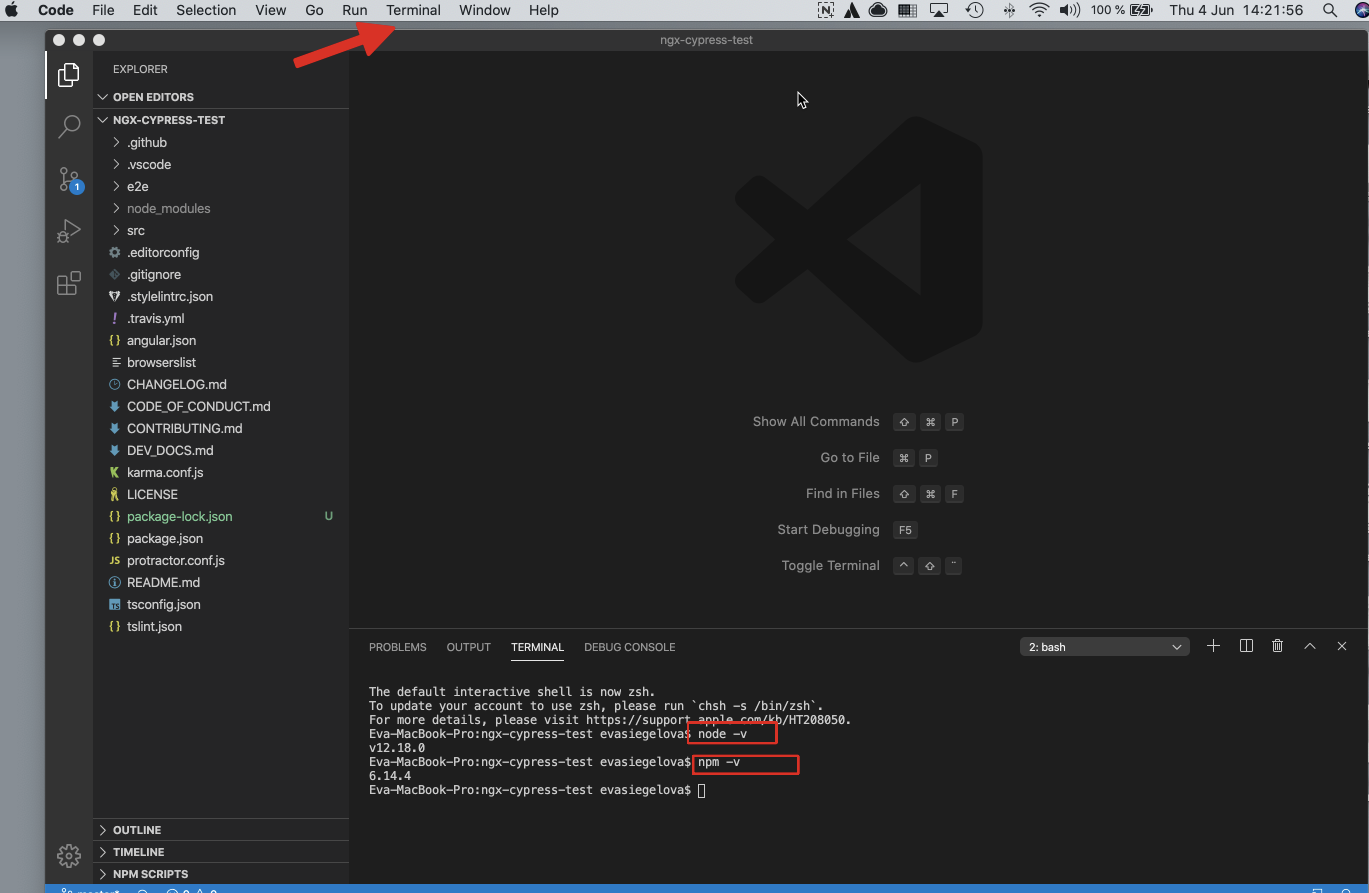Open Source Control view with badge
This screenshot has height=893, width=1369.
(x=69, y=180)
